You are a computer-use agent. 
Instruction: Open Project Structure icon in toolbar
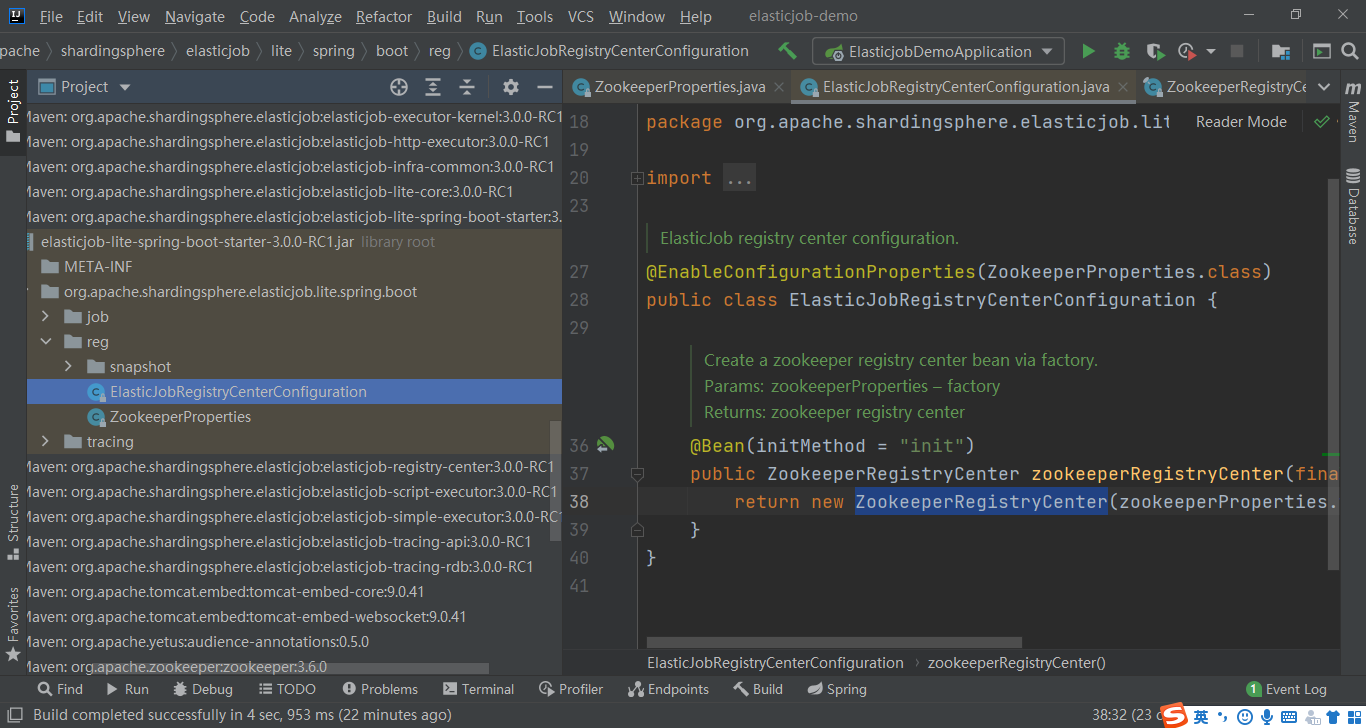click(1280, 51)
